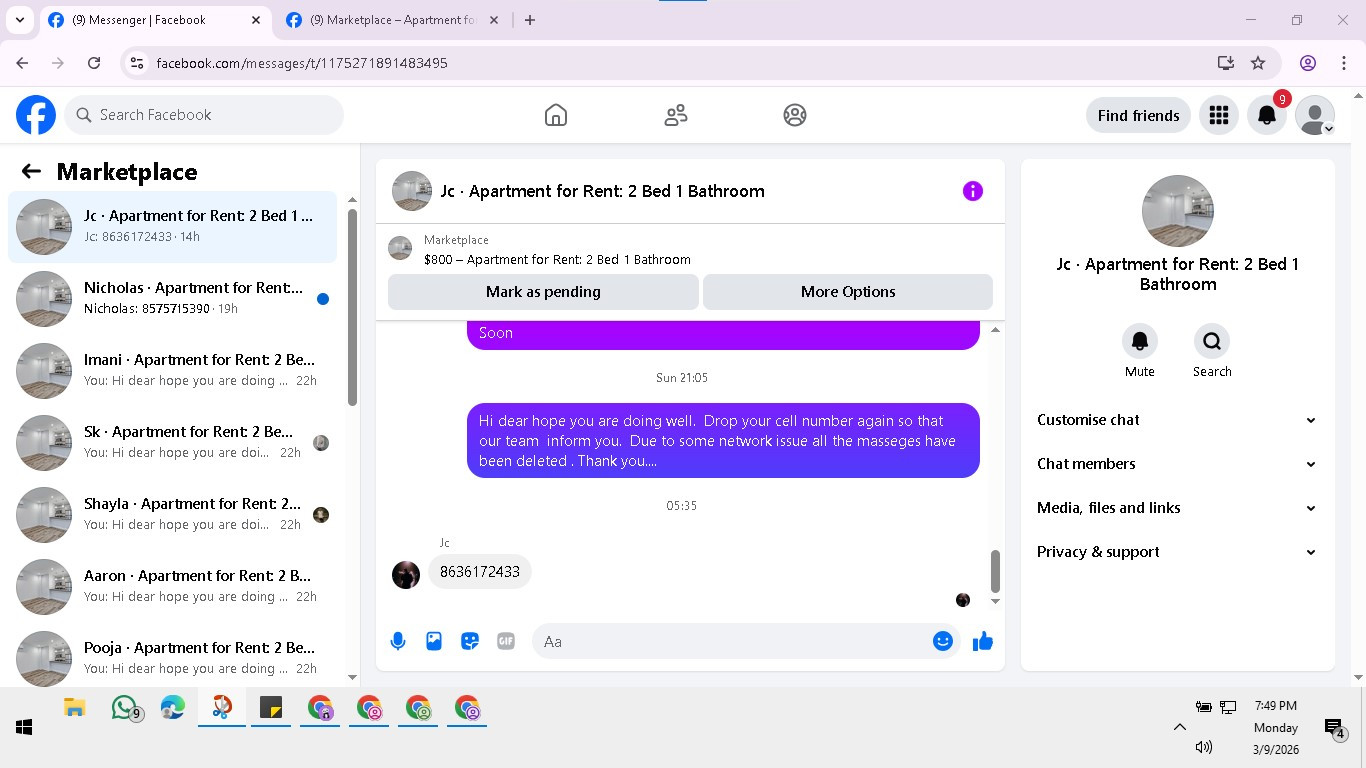
Task: Click the $800 Marketplace listing link
Action: tap(557, 259)
